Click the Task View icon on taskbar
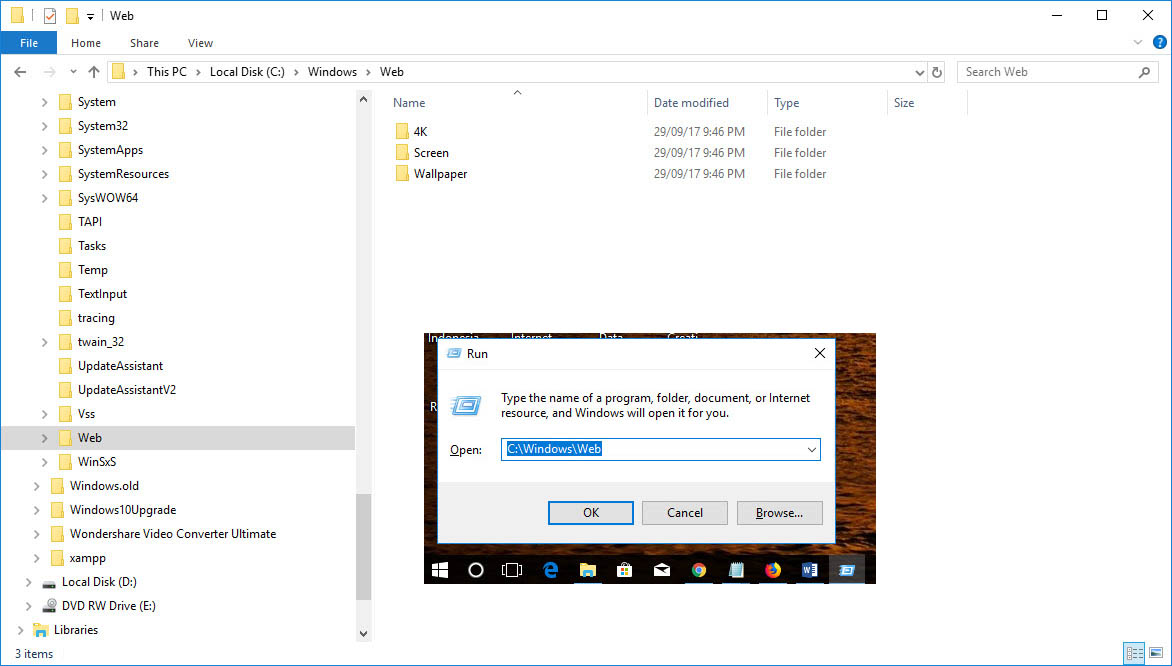Viewport: 1172px width, 666px height. pyautogui.click(x=512, y=569)
